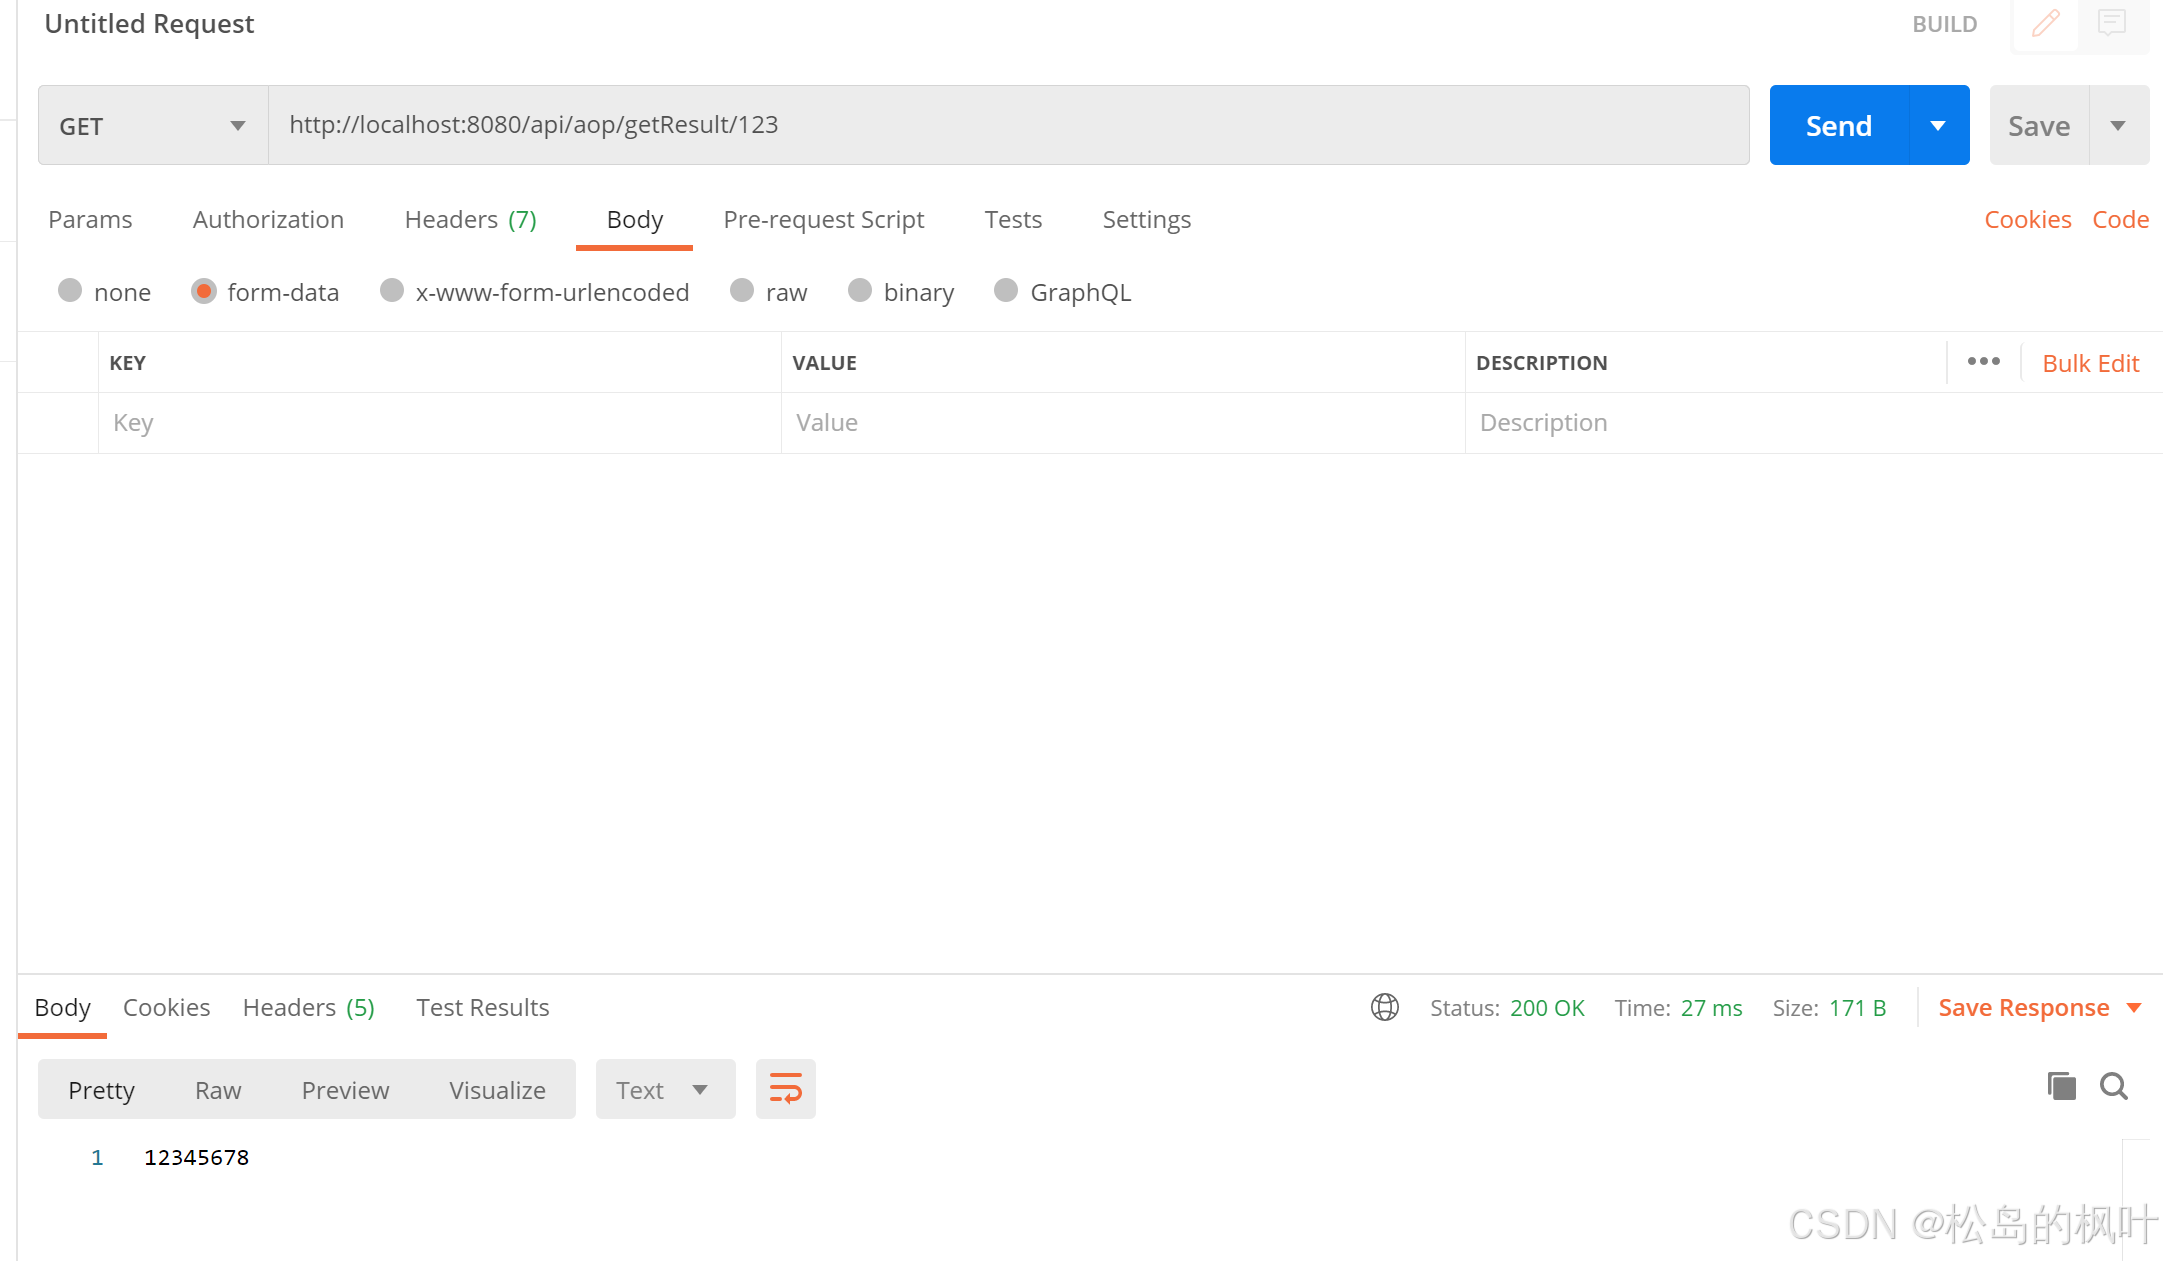Click the pencil edit icon near BUILD

pyautogui.click(x=2045, y=23)
